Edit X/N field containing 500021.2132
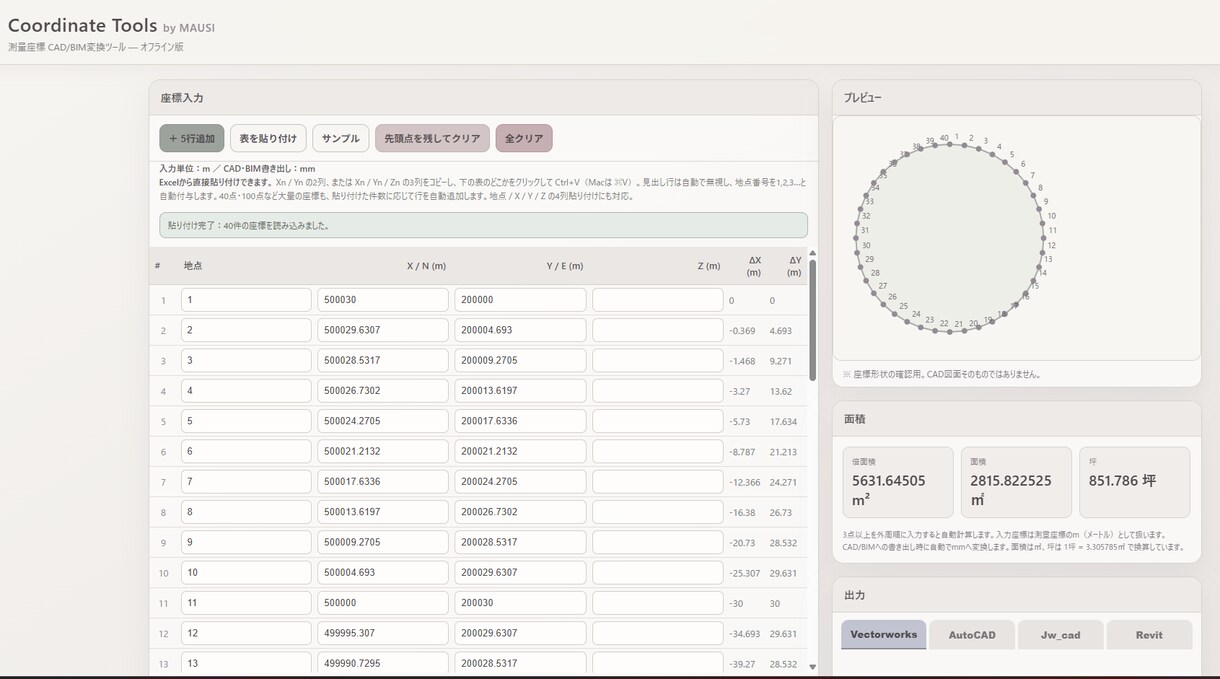Screen dimensions: 1220x679 (383, 451)
